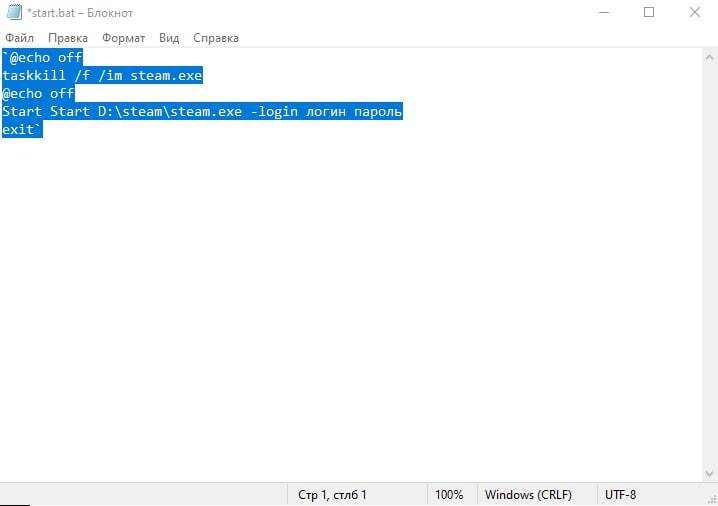
Task: Open the Правка menu
Action: (68, 38)
